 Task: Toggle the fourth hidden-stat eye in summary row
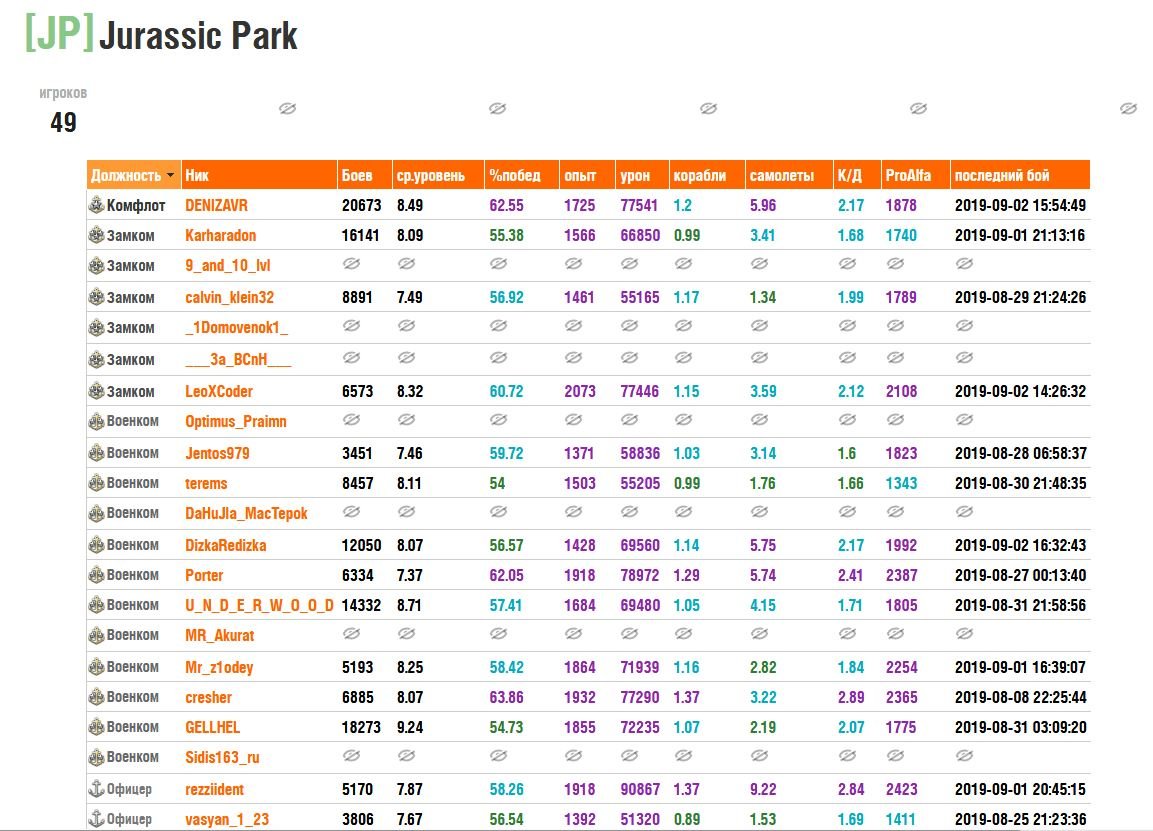(918, 109)
